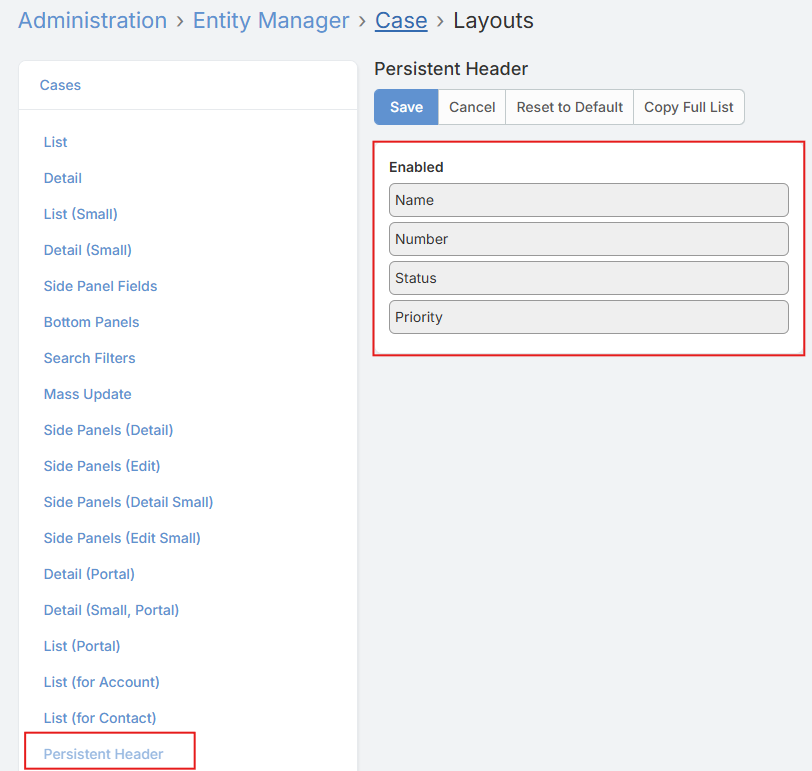This screenshot has height=771, width=812.
Task: Select Detail (Small, Portal) layout
Action: click(x=112, y=610)
